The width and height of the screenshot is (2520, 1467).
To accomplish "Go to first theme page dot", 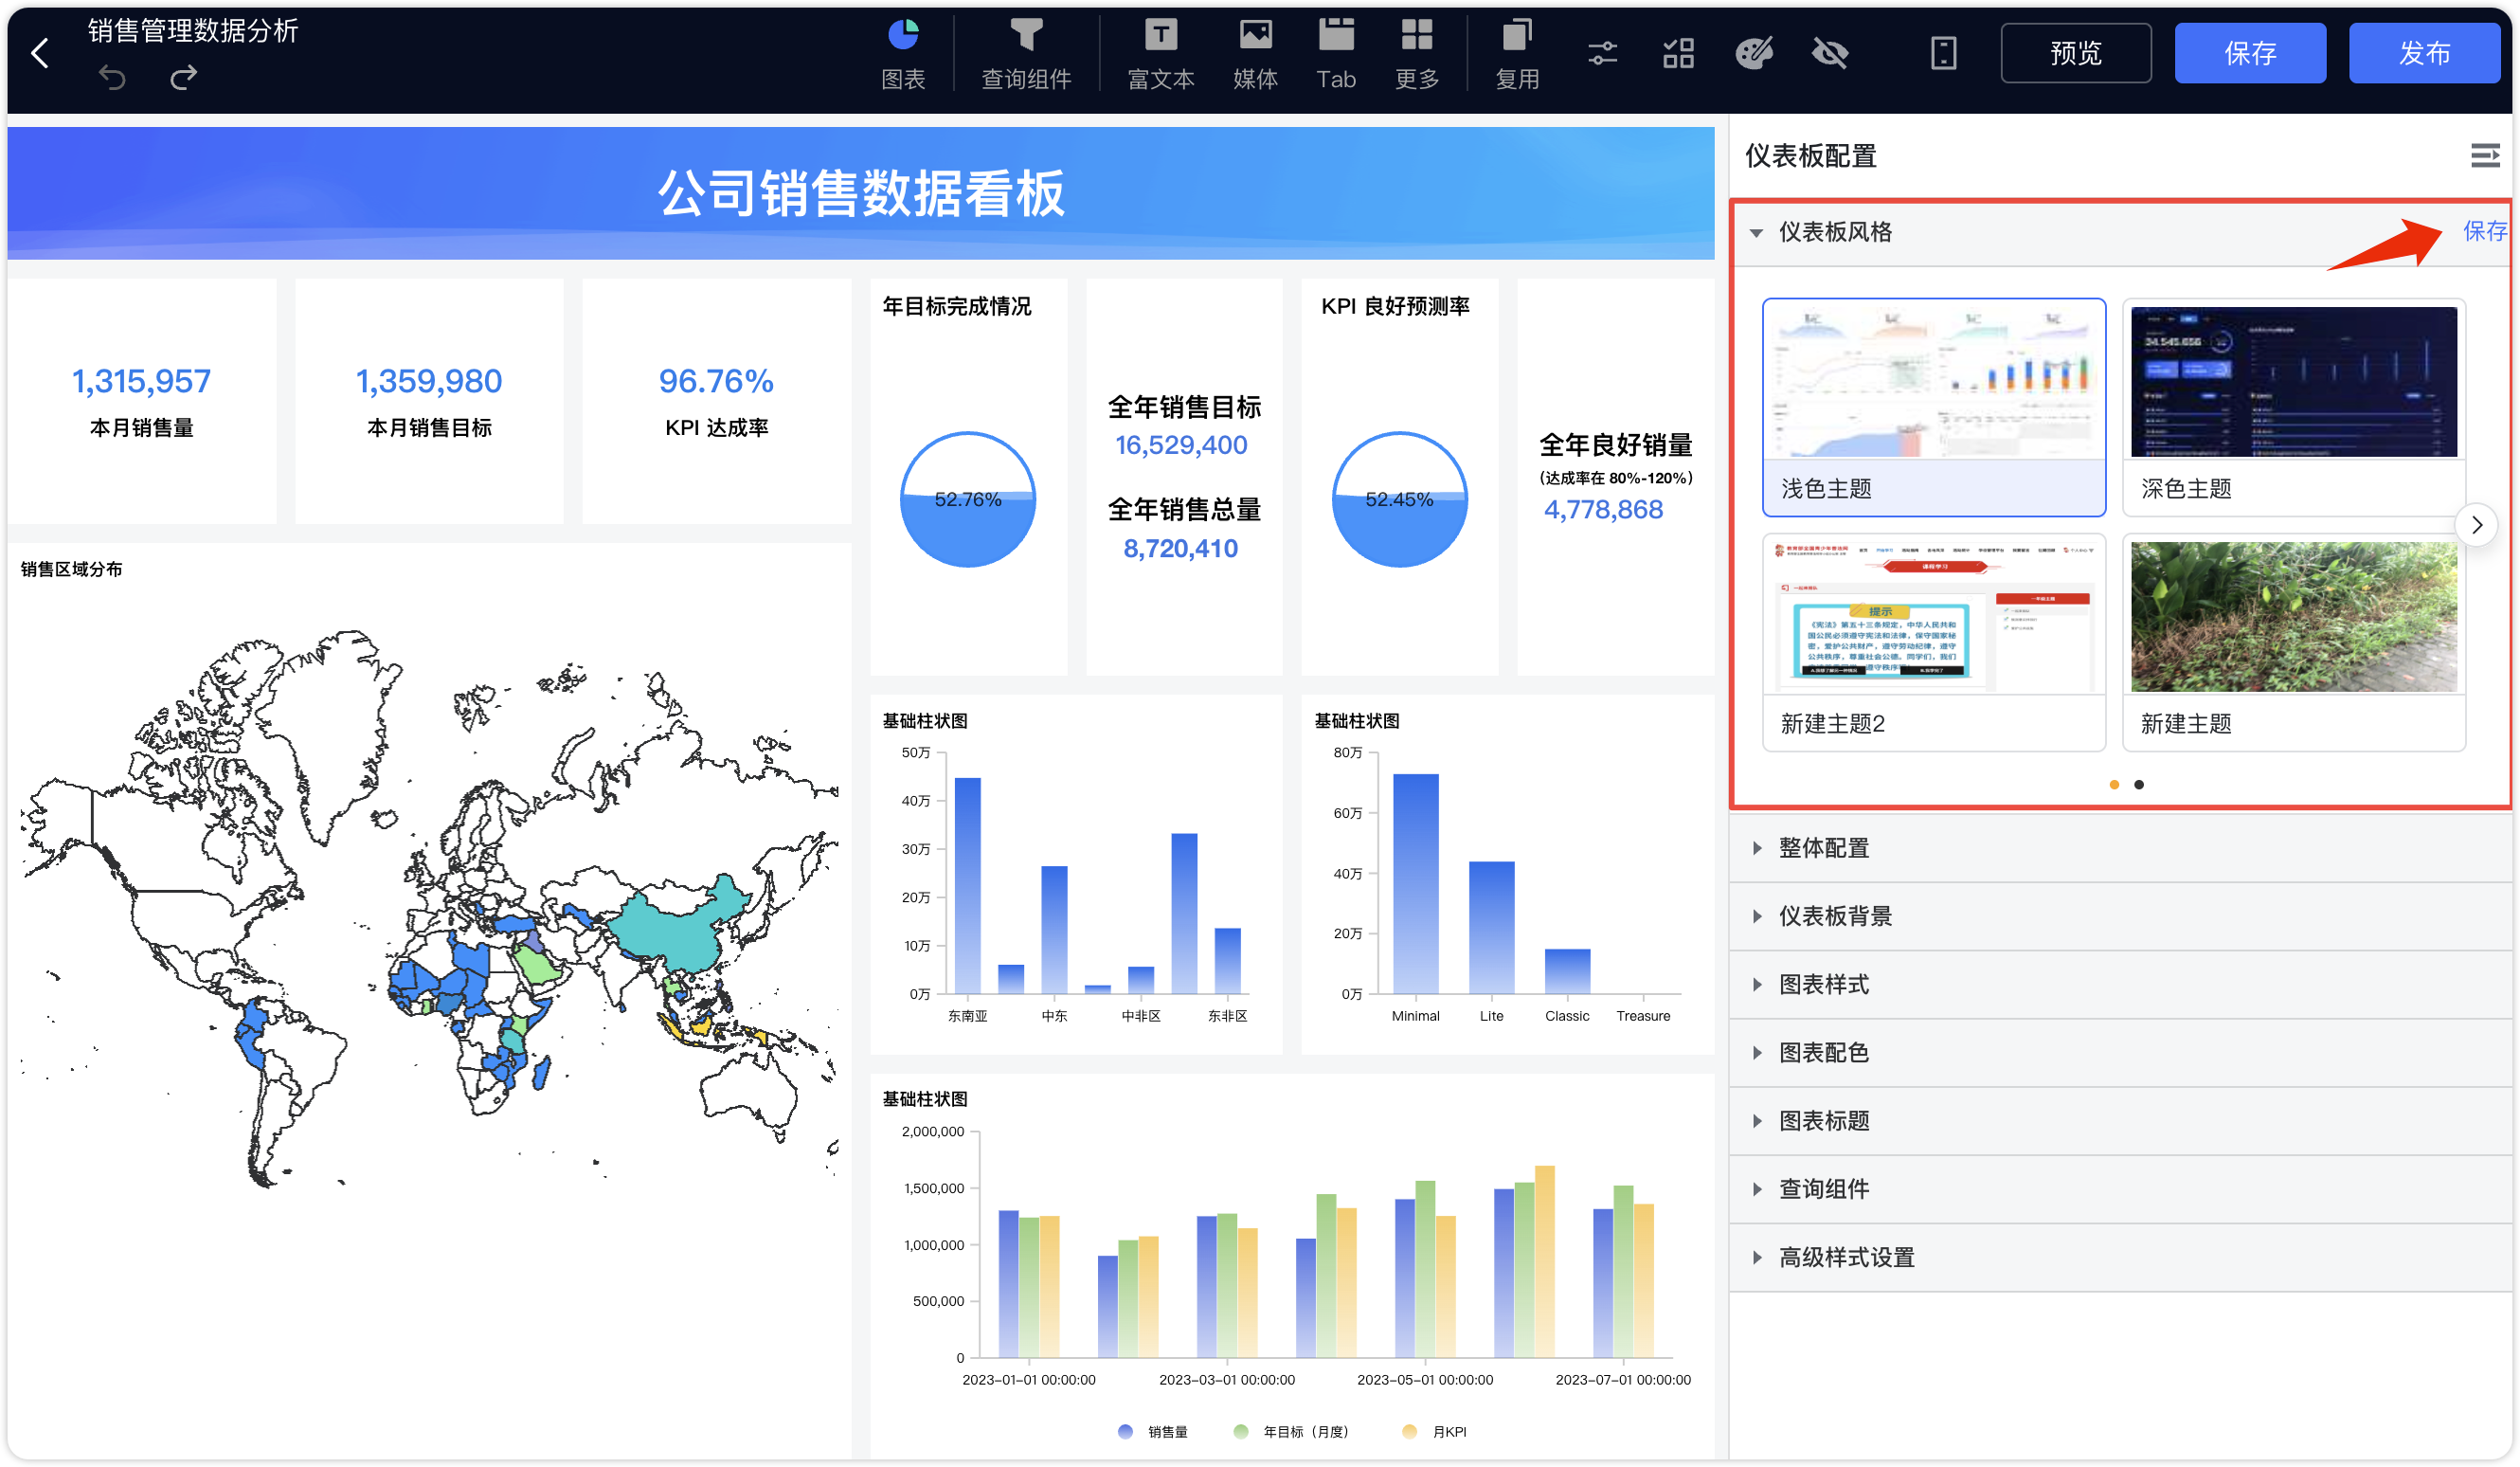I will point(2113,784).
